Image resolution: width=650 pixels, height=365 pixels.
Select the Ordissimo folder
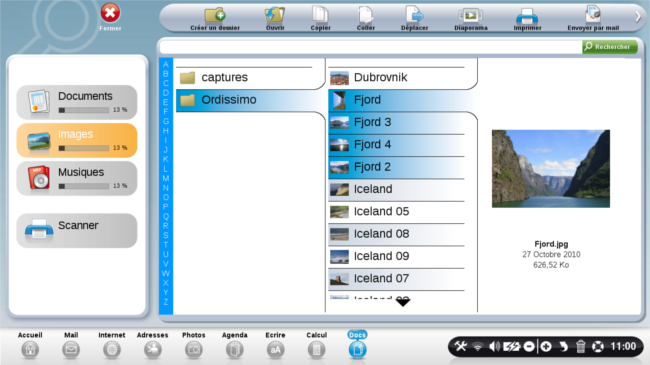coord(250,100)
